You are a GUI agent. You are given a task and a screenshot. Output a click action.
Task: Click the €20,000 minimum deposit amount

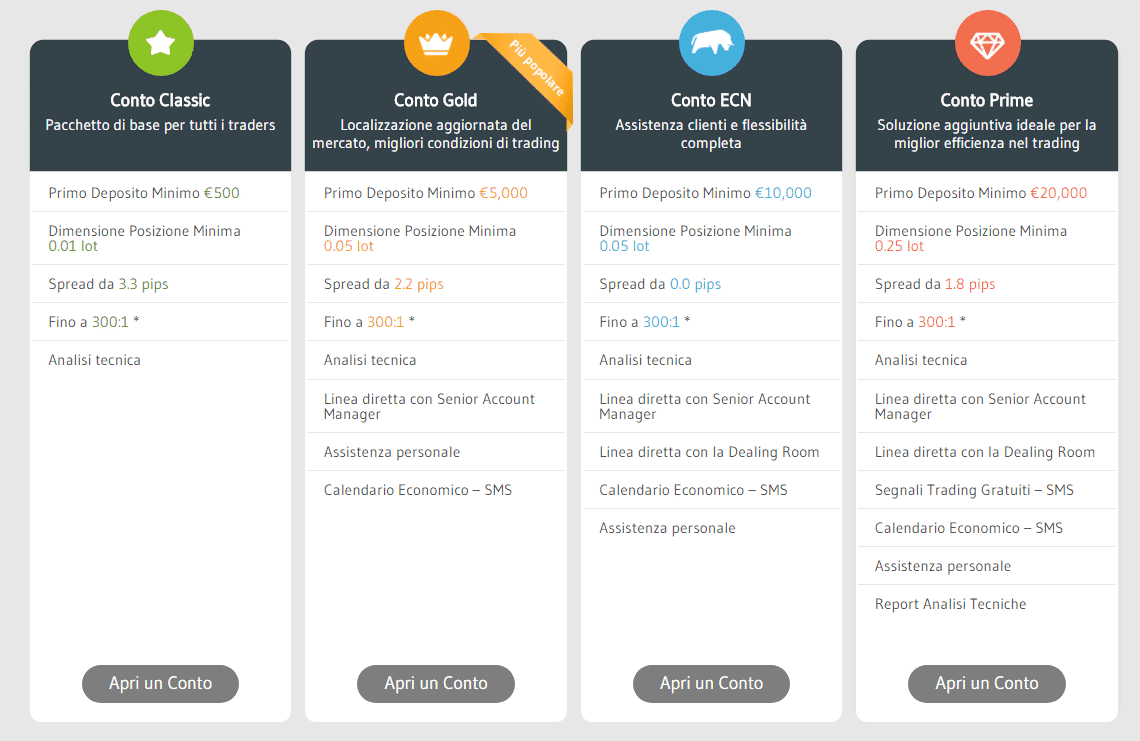click(1059, 193)
